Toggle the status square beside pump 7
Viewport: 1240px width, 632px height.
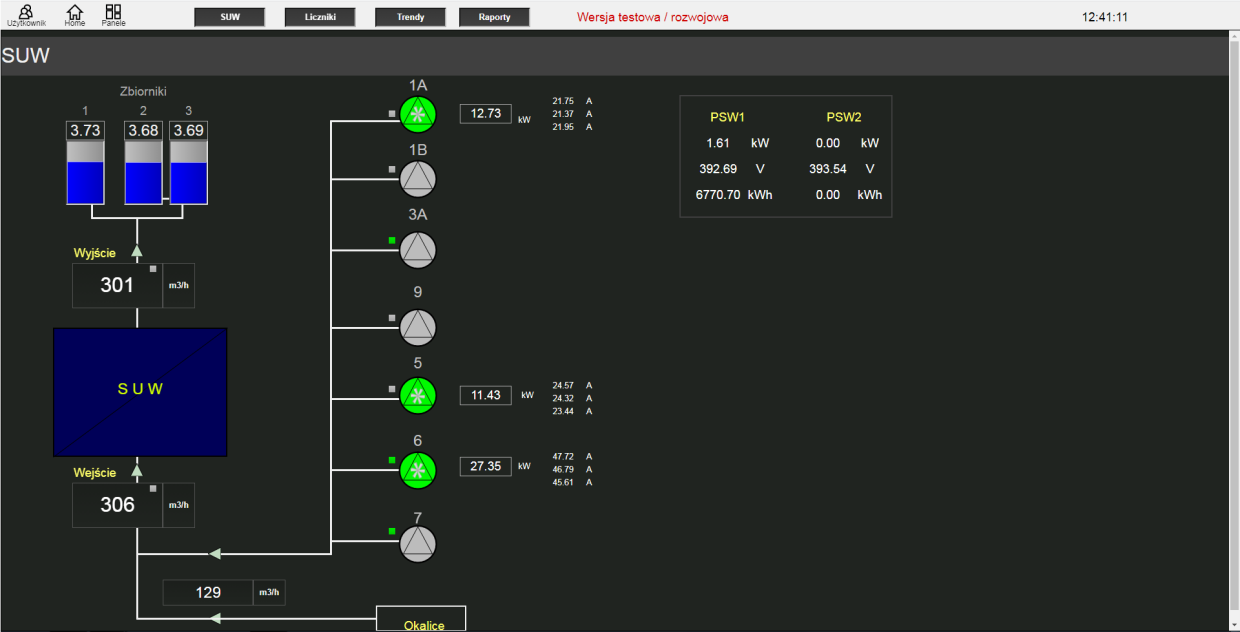(x=393, y=531)
